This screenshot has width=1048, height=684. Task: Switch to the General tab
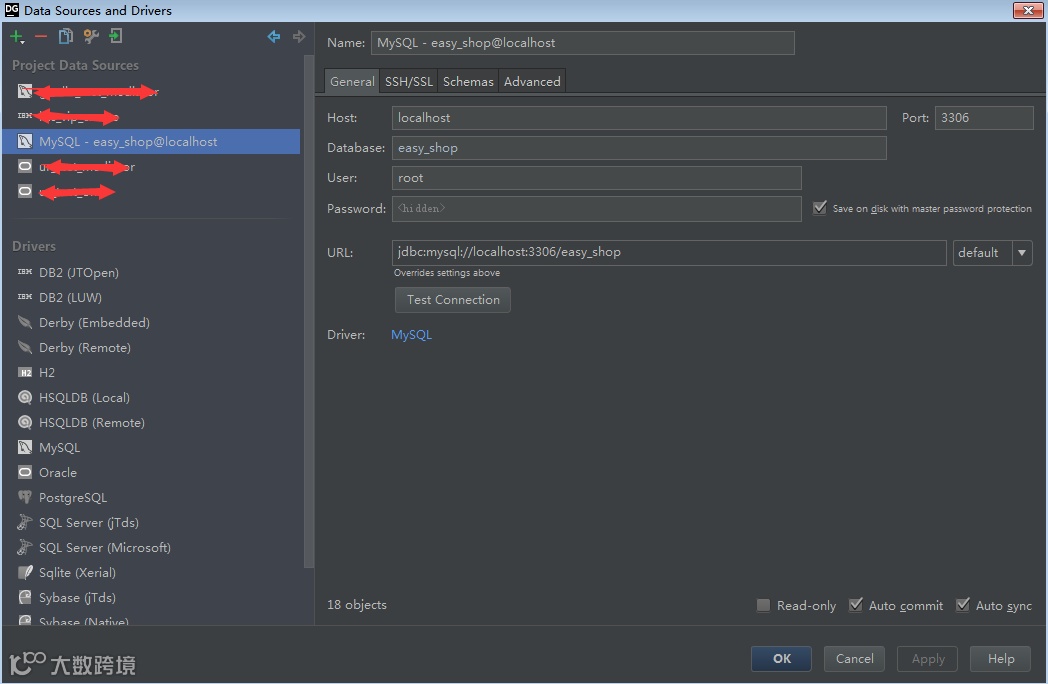tap(352, 82)
